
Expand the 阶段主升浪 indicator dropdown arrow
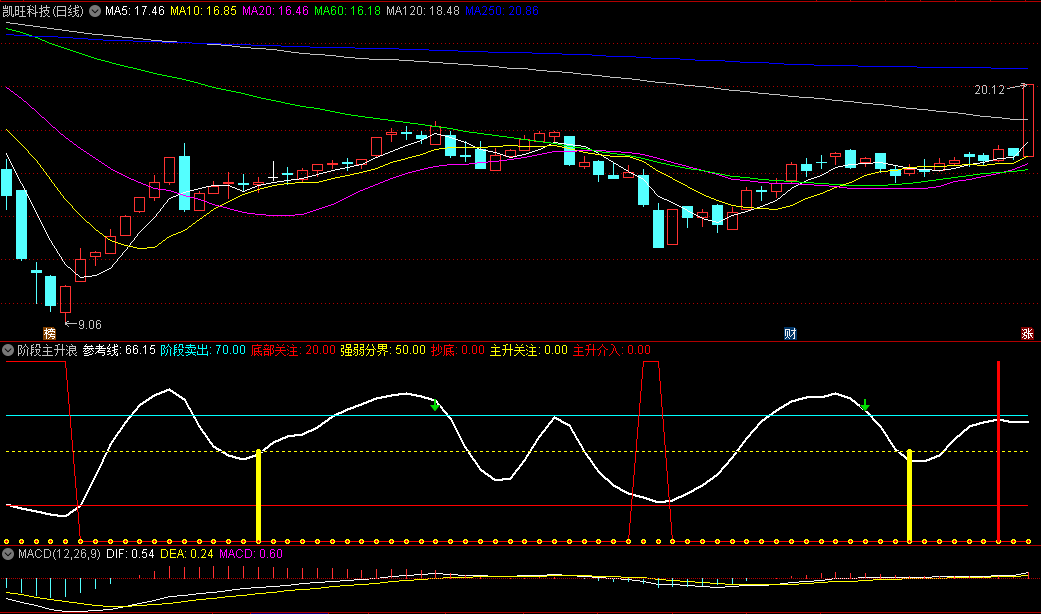point(8,350)
